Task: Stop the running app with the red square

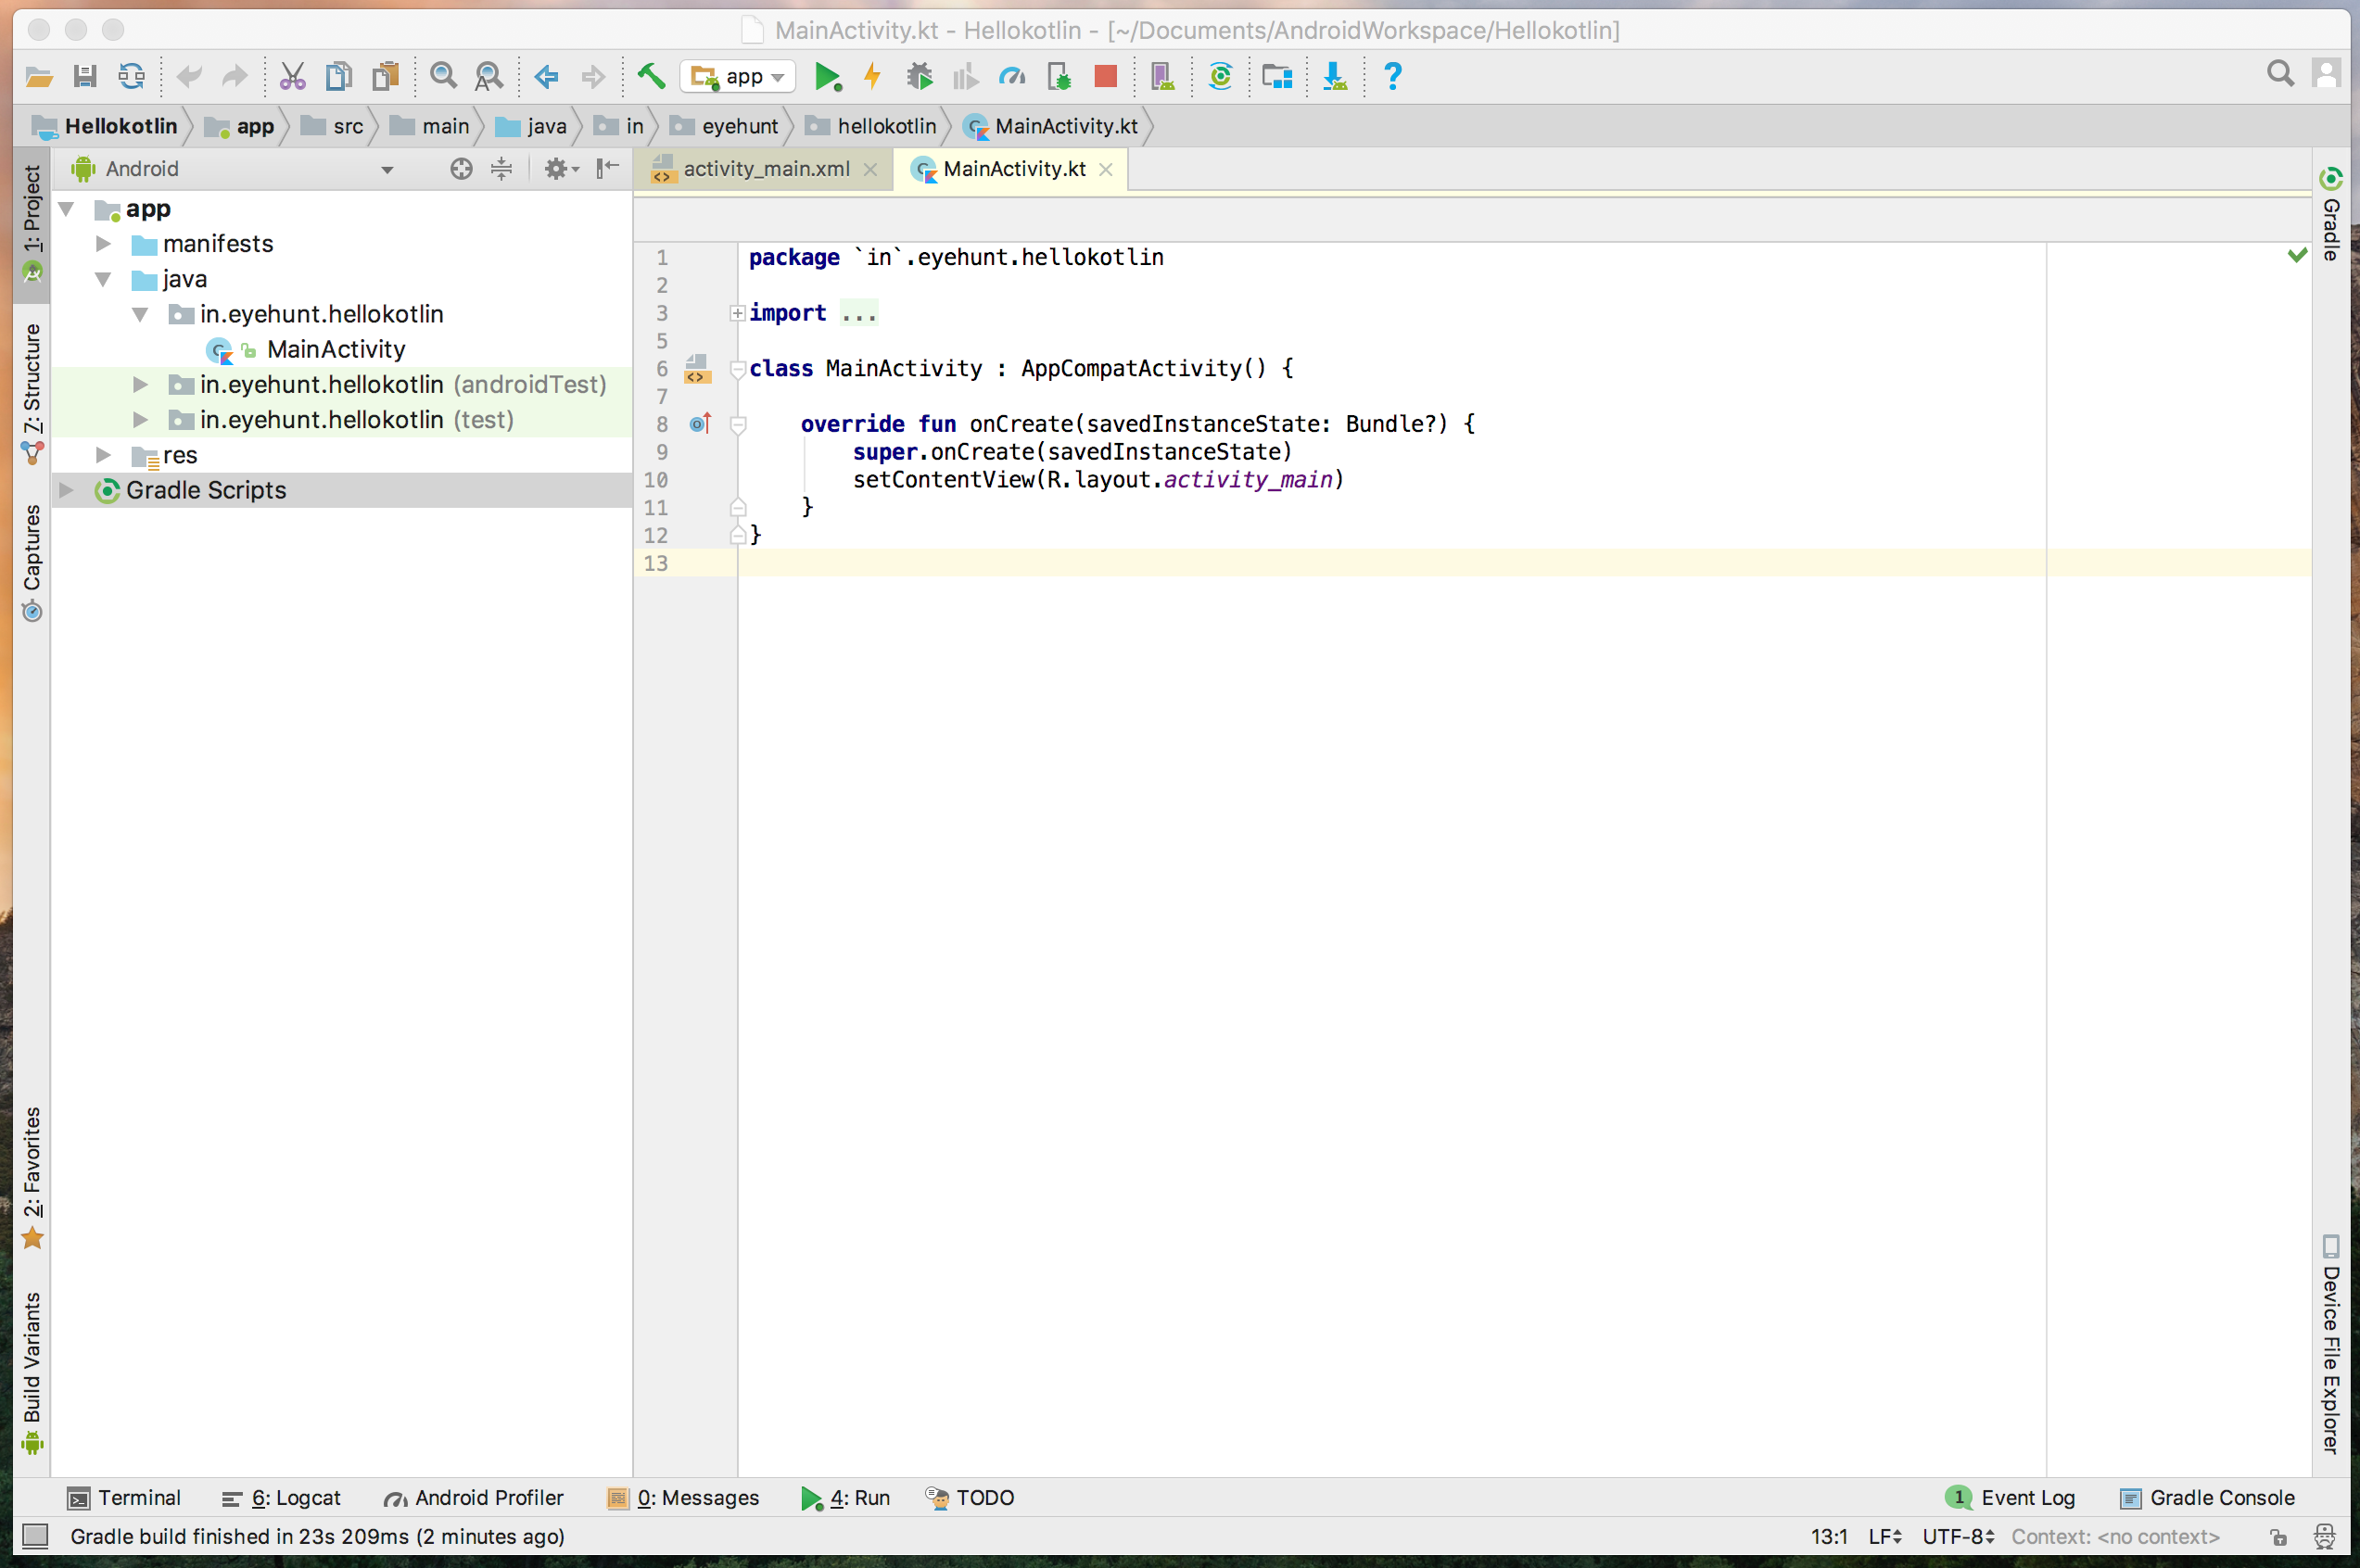Action: [x=1105, y=76]
